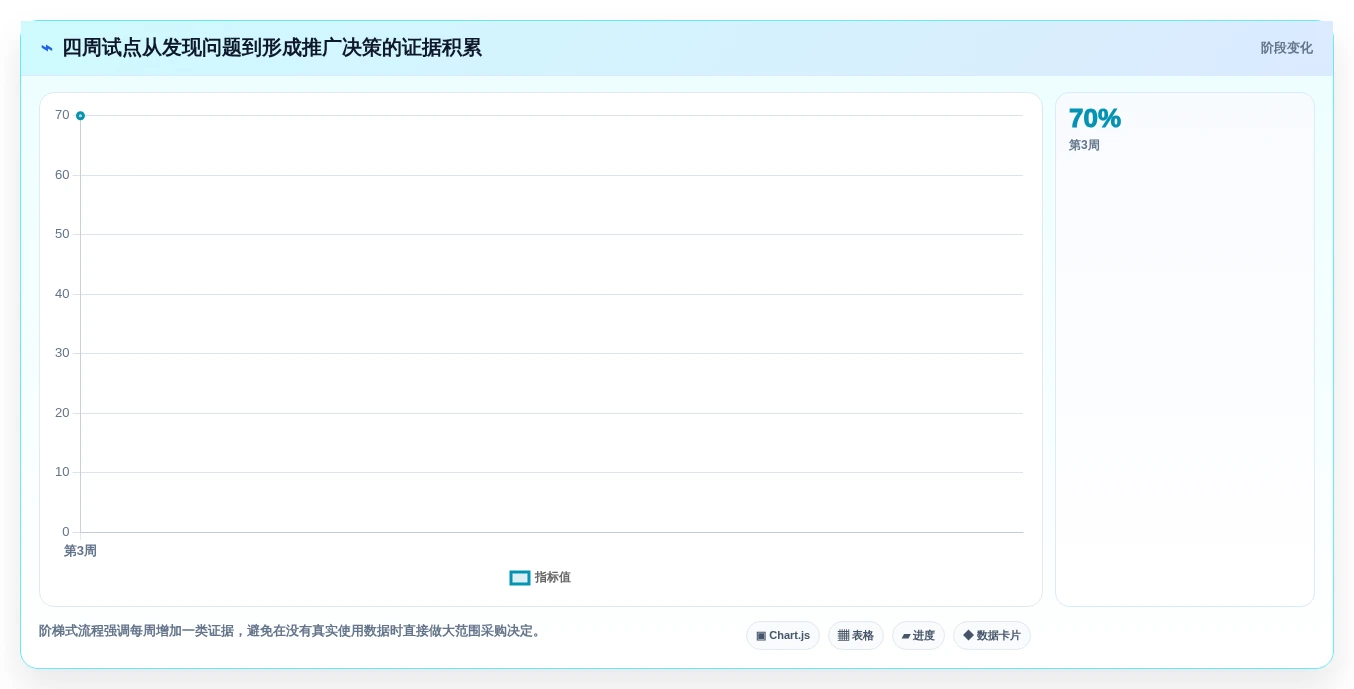Select the 数据卡片 tag
Screen dimensions: 1354x689
tap(992, 636)
